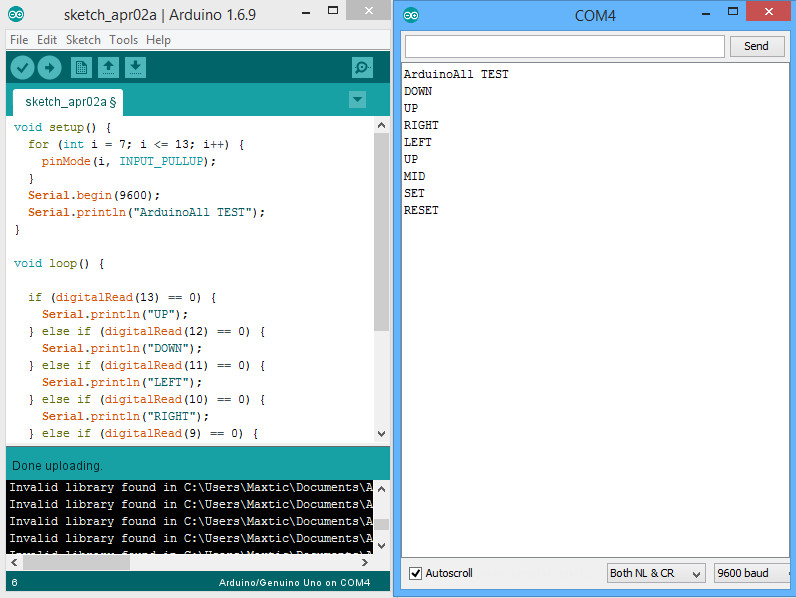Open Serial Monitor via the magnifier icon
796x598 pixels.
pyautogui.click(x=362, y=68)
